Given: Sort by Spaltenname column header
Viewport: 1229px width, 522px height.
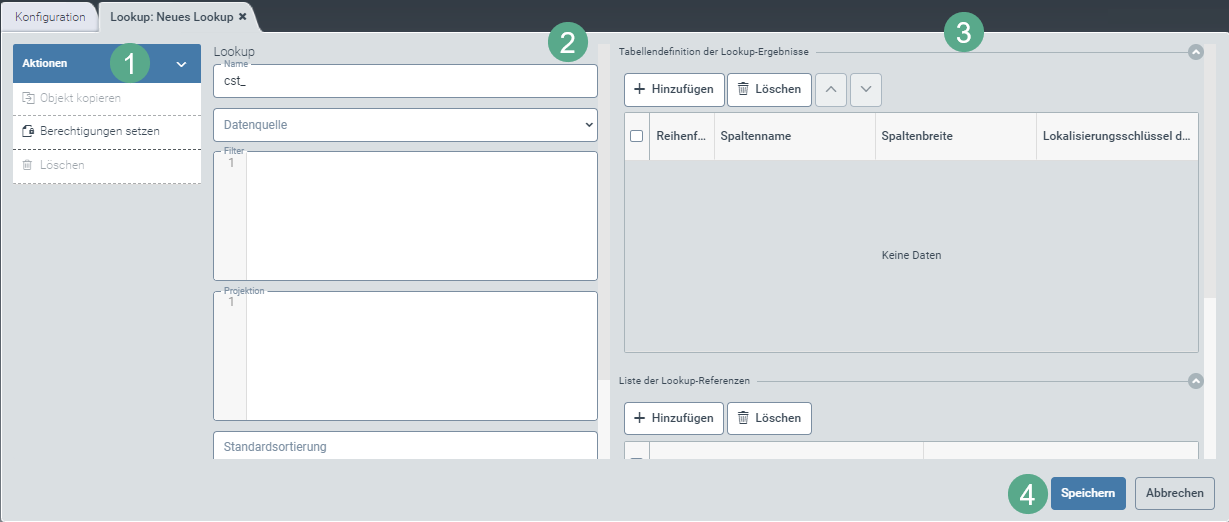Looking at the screenshot, I should click(794, 136).
